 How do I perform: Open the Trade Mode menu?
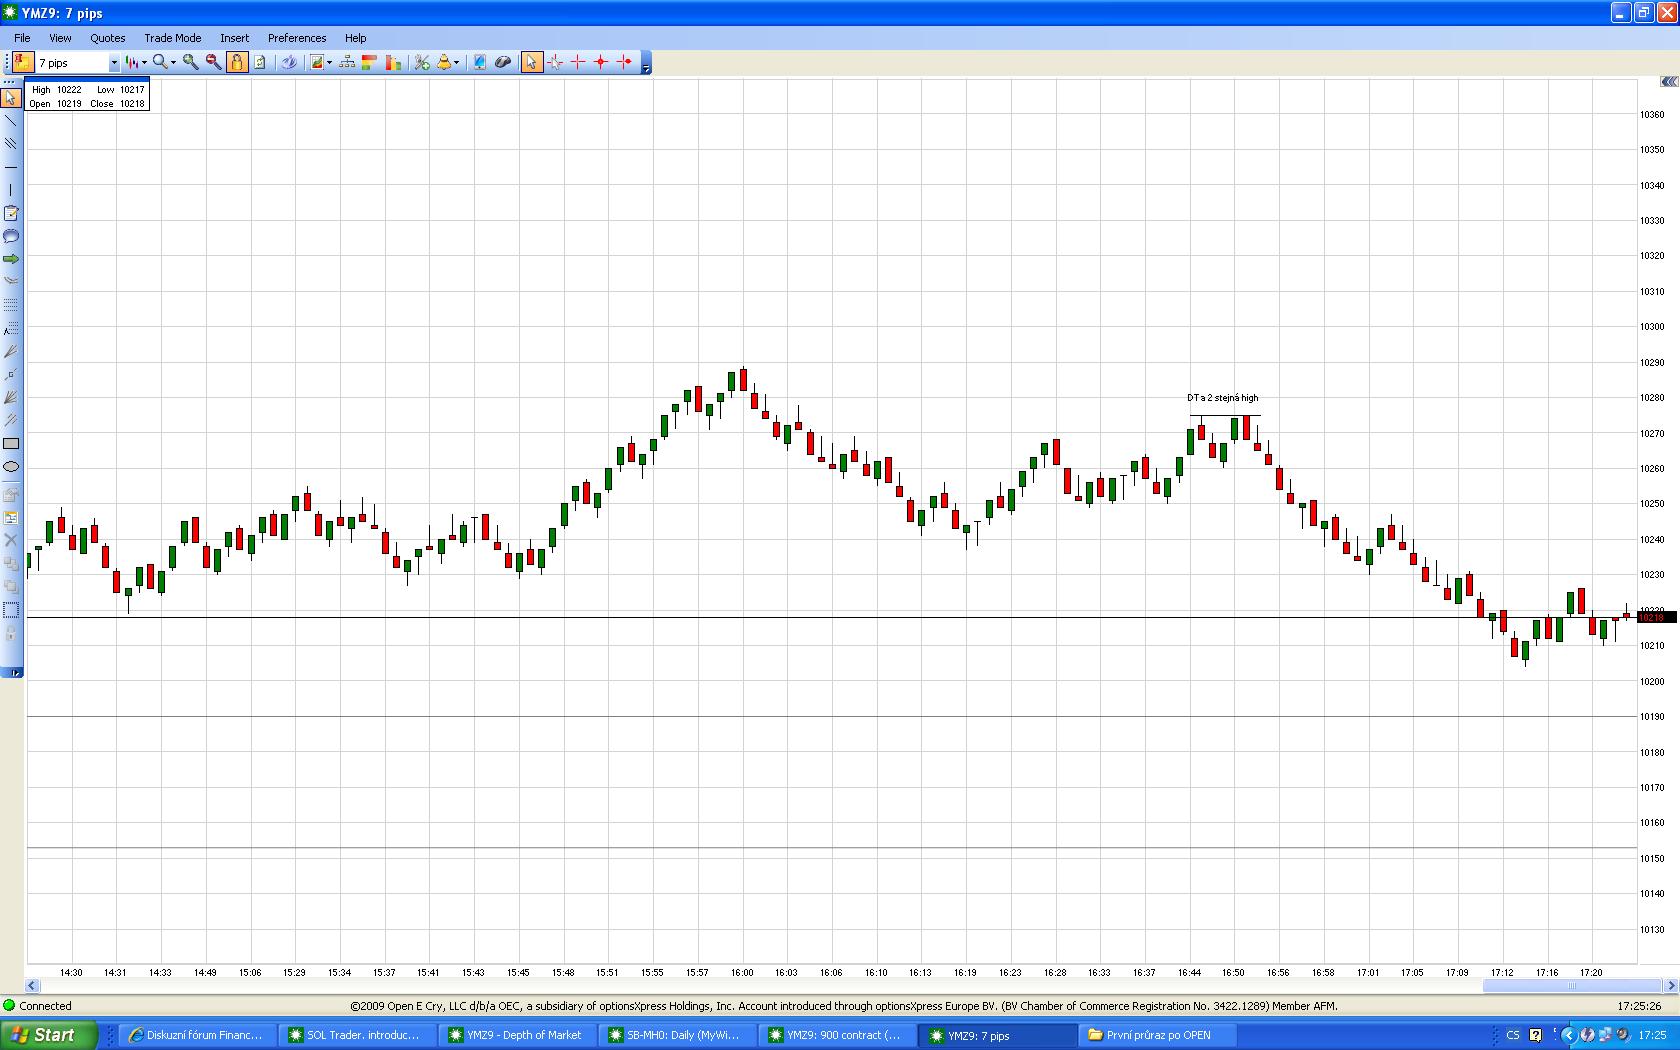click(172, 38)
